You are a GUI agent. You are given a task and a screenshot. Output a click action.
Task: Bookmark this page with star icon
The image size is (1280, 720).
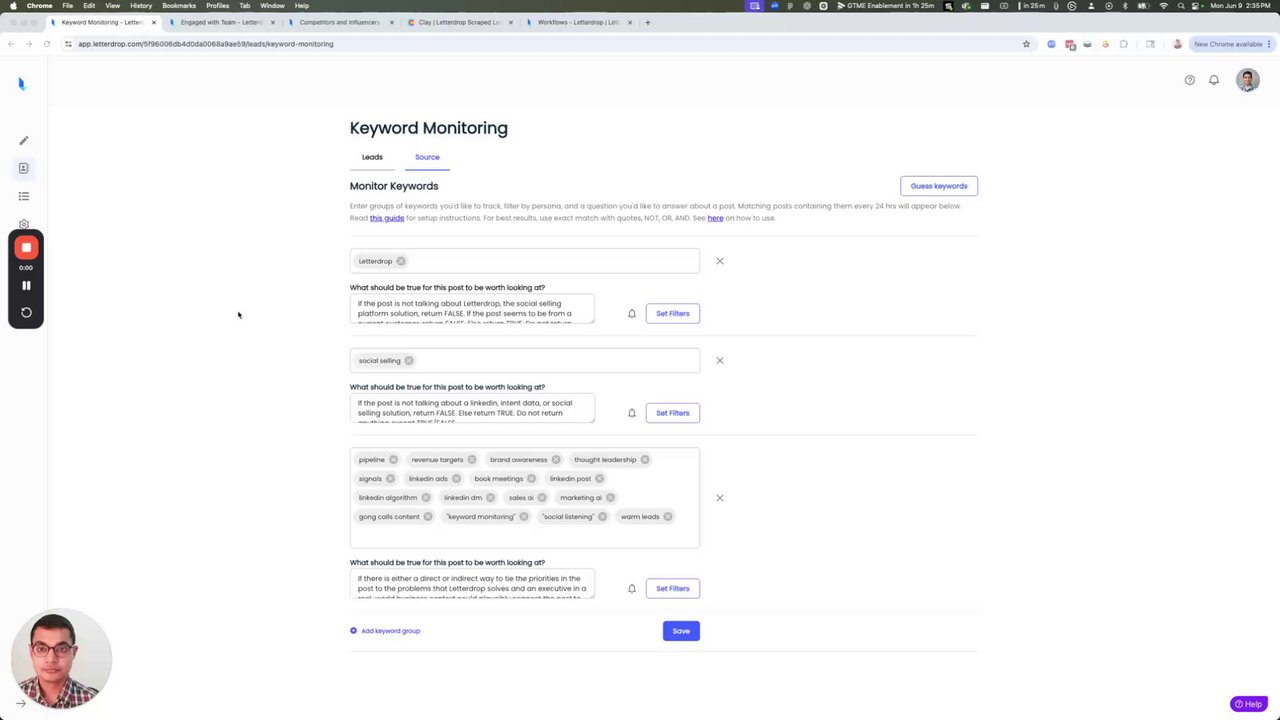pyautogui.click(x=1026, y=44)
